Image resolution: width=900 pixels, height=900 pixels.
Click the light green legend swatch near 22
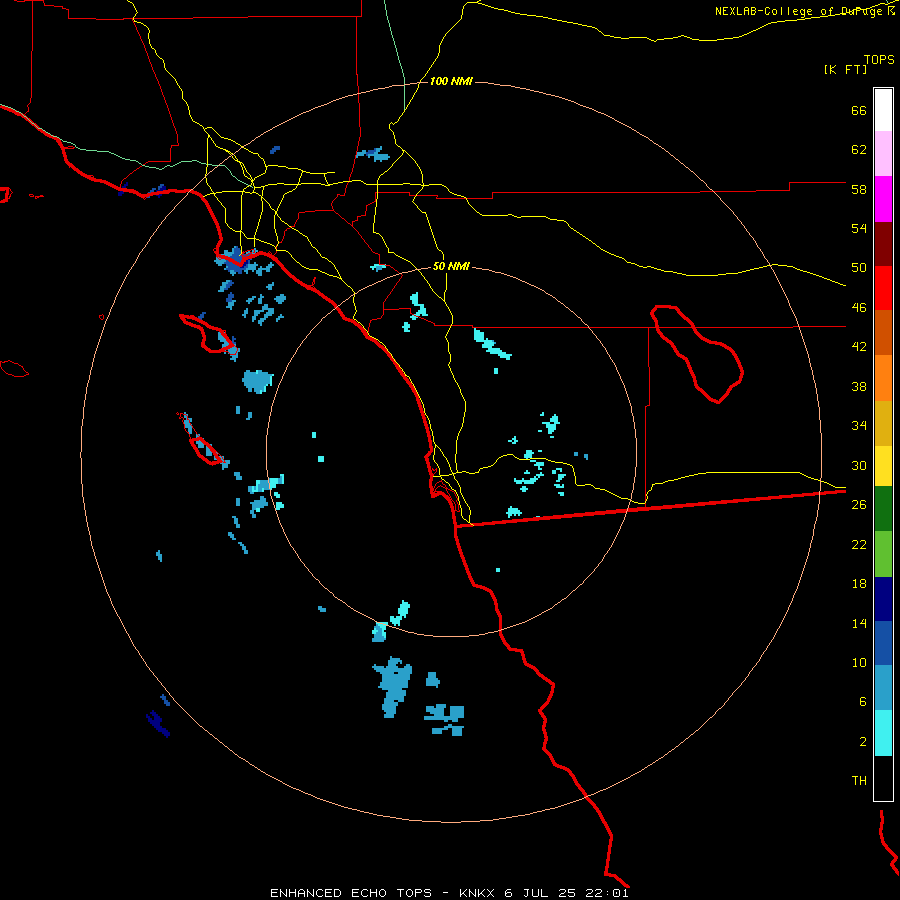tap(883, 554)
